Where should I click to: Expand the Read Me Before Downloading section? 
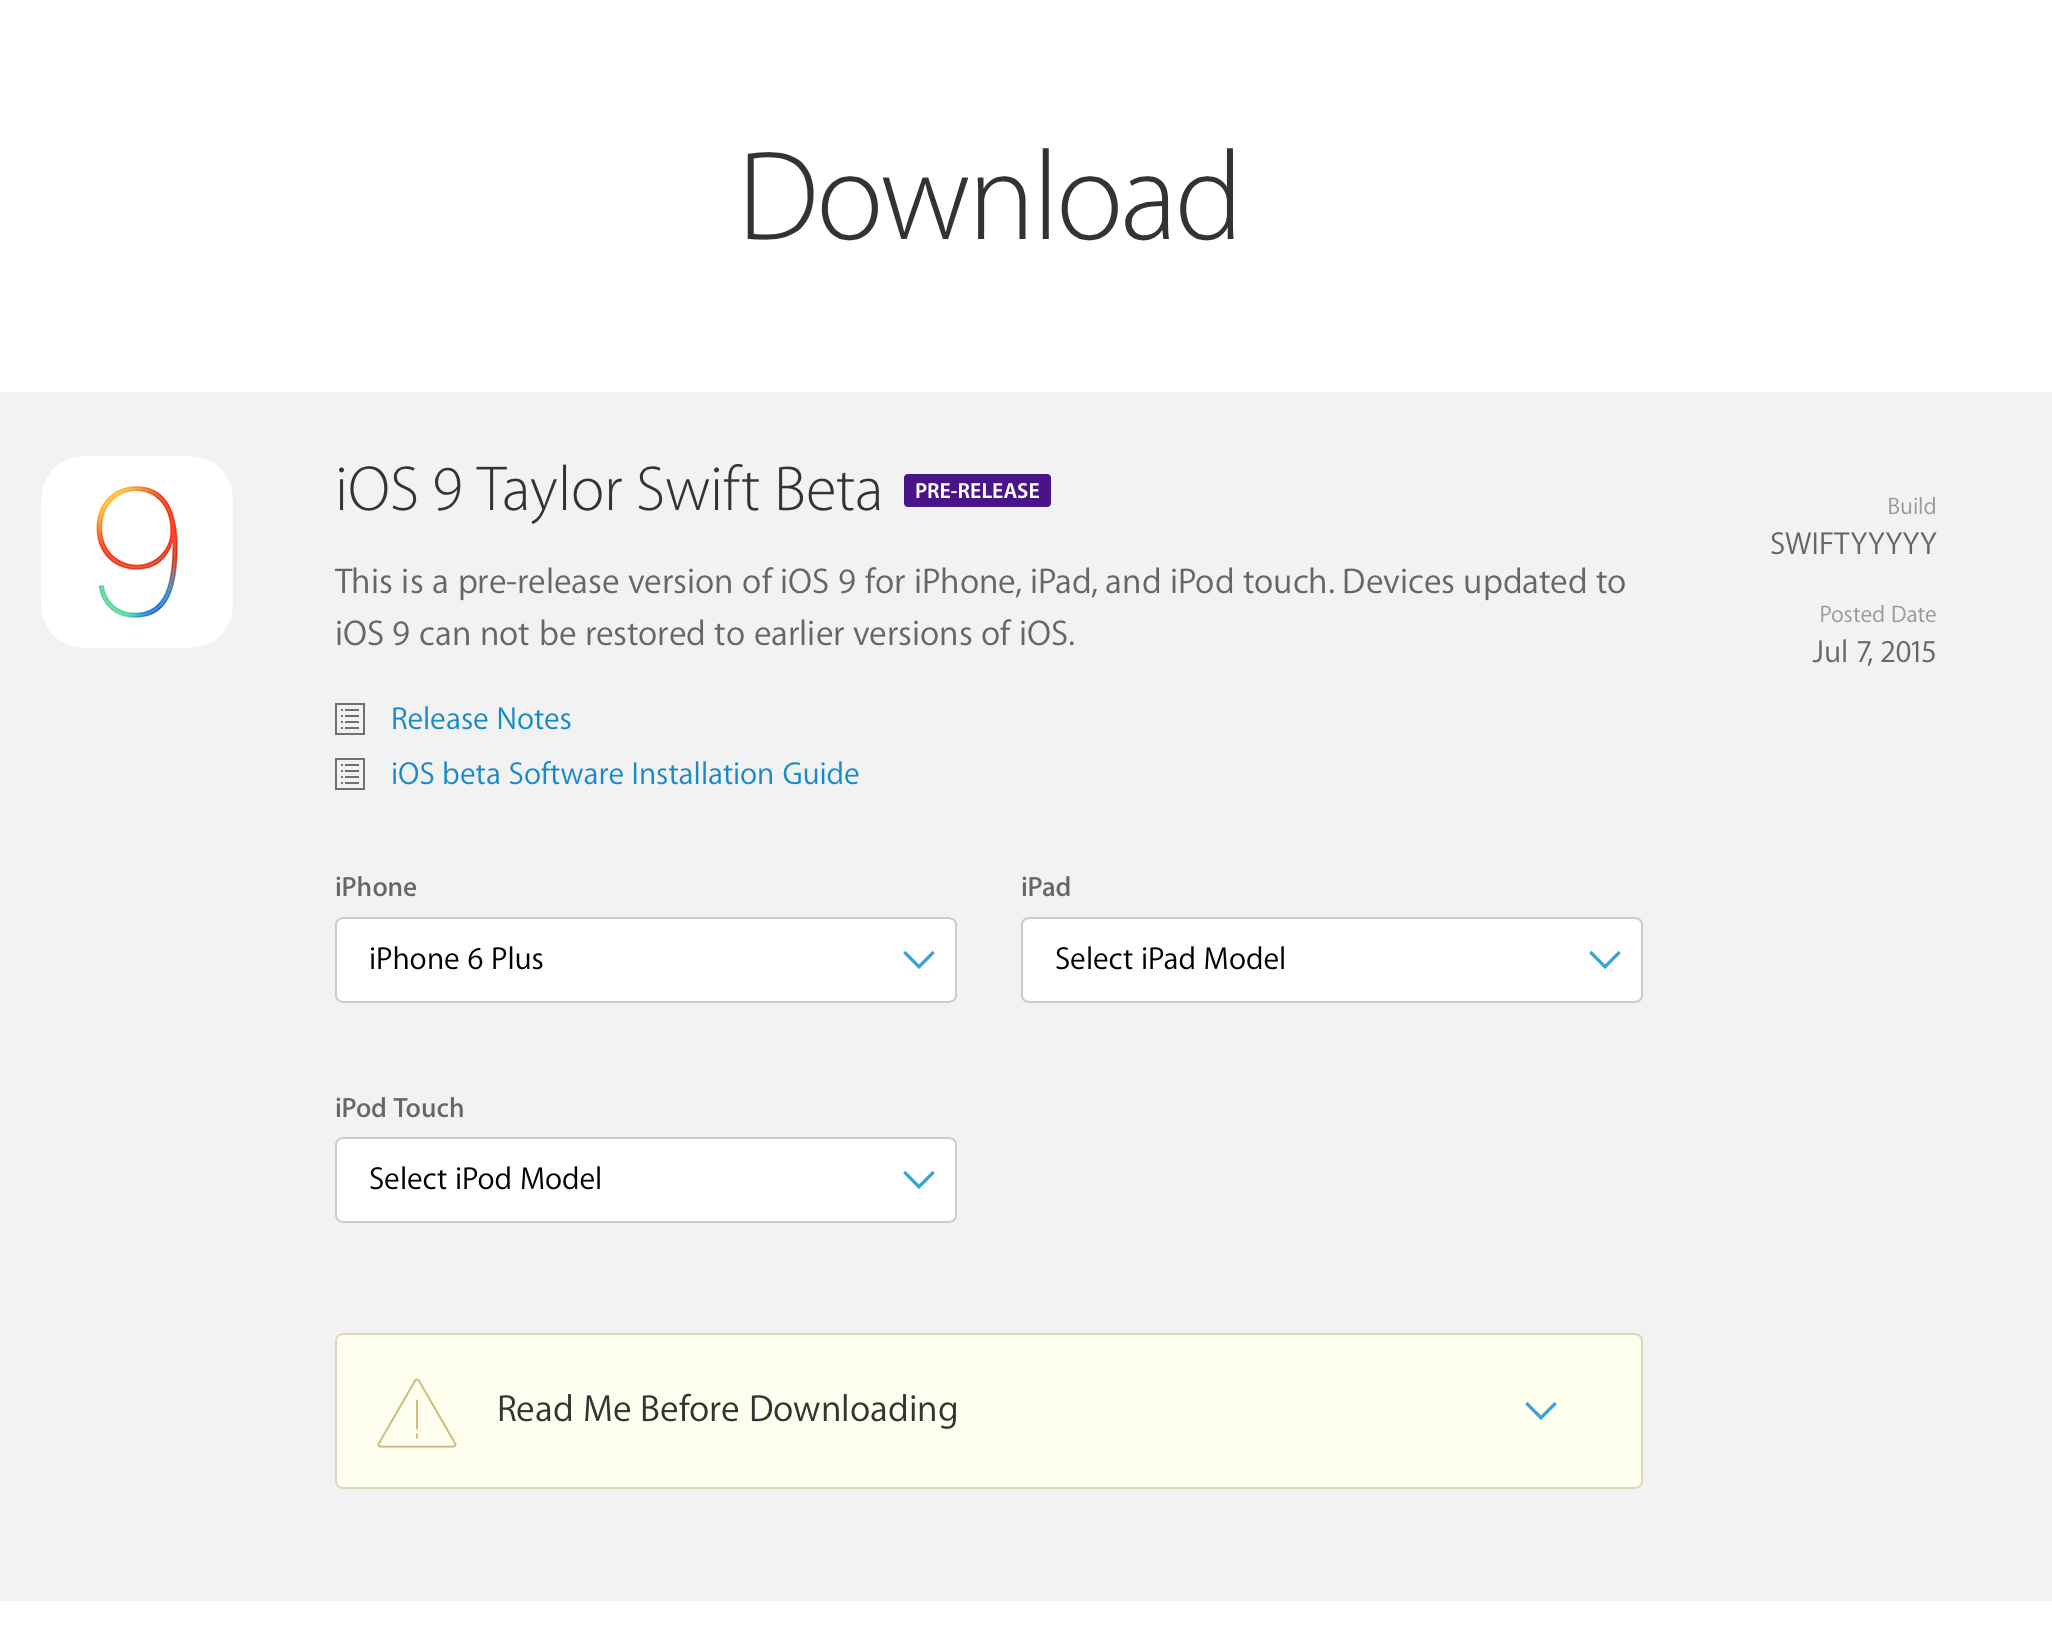(989, 1411)
